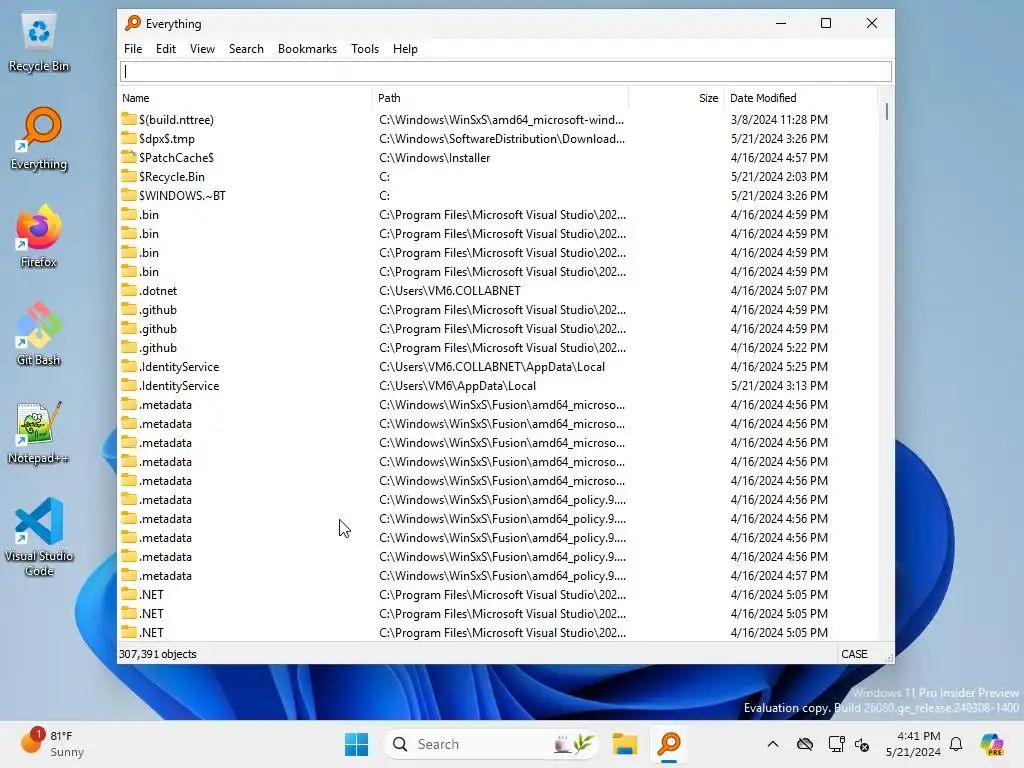This screenshot has height=768, width=1024.
Task: Select the $PatchCache$ folder row
Action: tap(498, 157)
